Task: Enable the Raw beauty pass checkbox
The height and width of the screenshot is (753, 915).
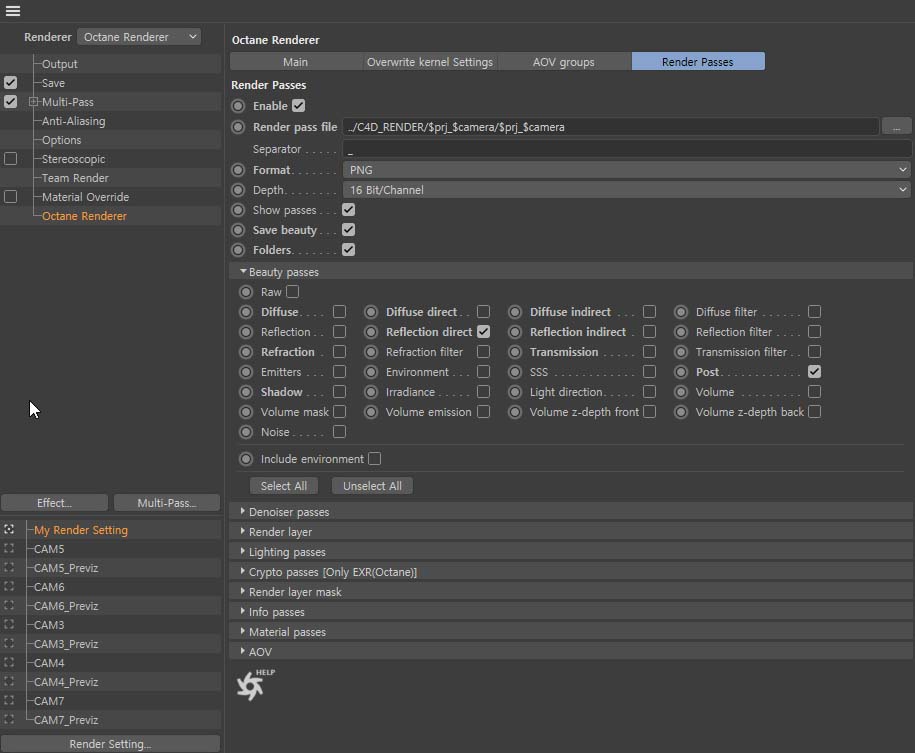Action: 293,291
